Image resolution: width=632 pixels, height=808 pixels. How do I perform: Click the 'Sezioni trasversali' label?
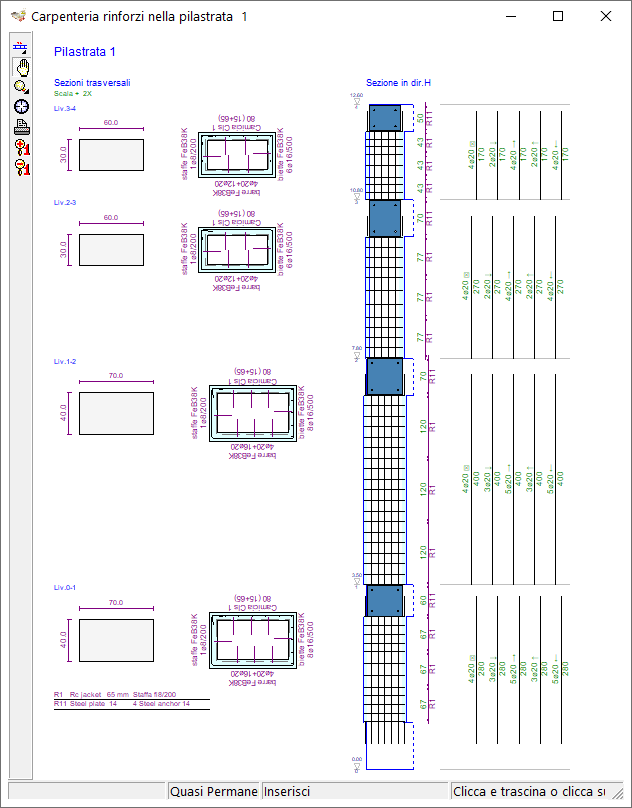[92, 83]
